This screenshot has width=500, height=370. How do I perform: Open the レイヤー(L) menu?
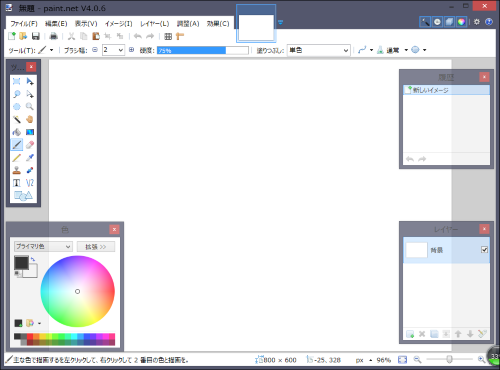point(154,24)
